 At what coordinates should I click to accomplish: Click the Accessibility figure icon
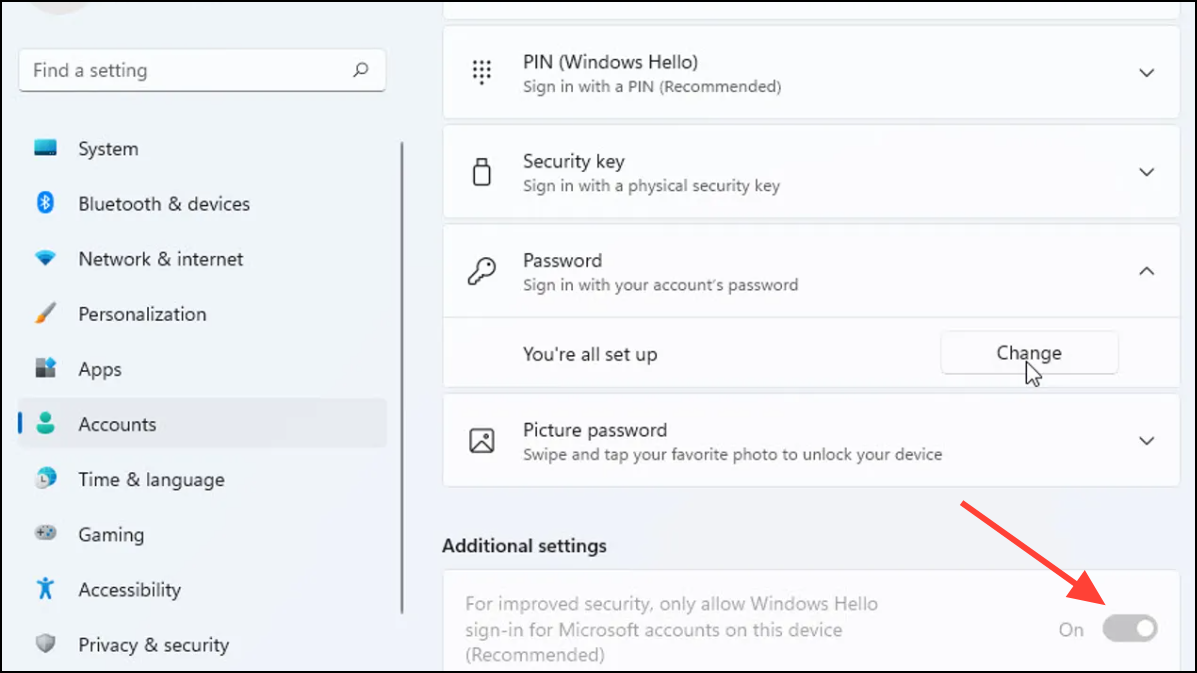coord(46,589)
